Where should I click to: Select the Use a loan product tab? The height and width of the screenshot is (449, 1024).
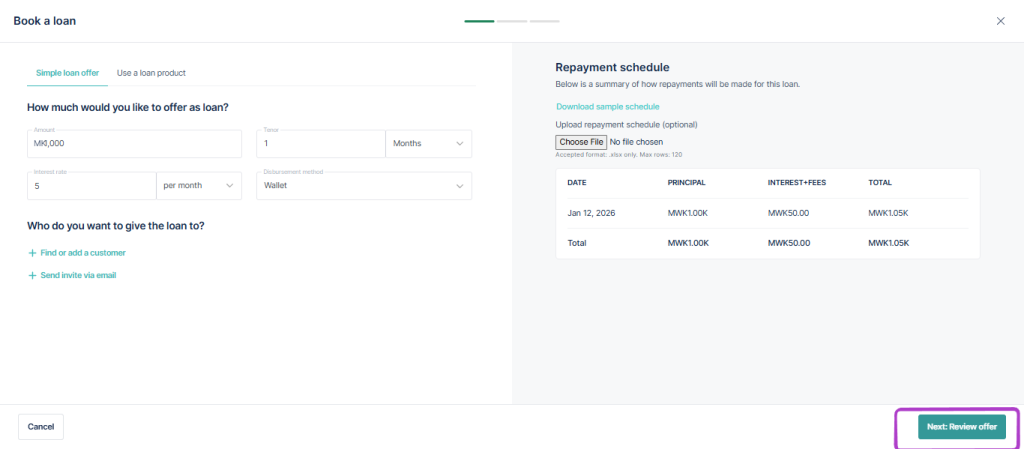point(151,73)
